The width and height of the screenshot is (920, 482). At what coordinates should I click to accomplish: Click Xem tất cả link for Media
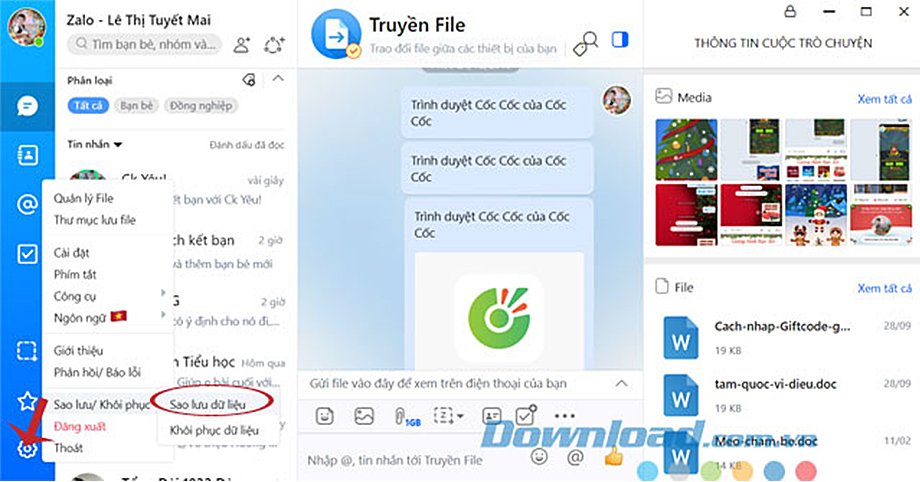coord(884,99)
